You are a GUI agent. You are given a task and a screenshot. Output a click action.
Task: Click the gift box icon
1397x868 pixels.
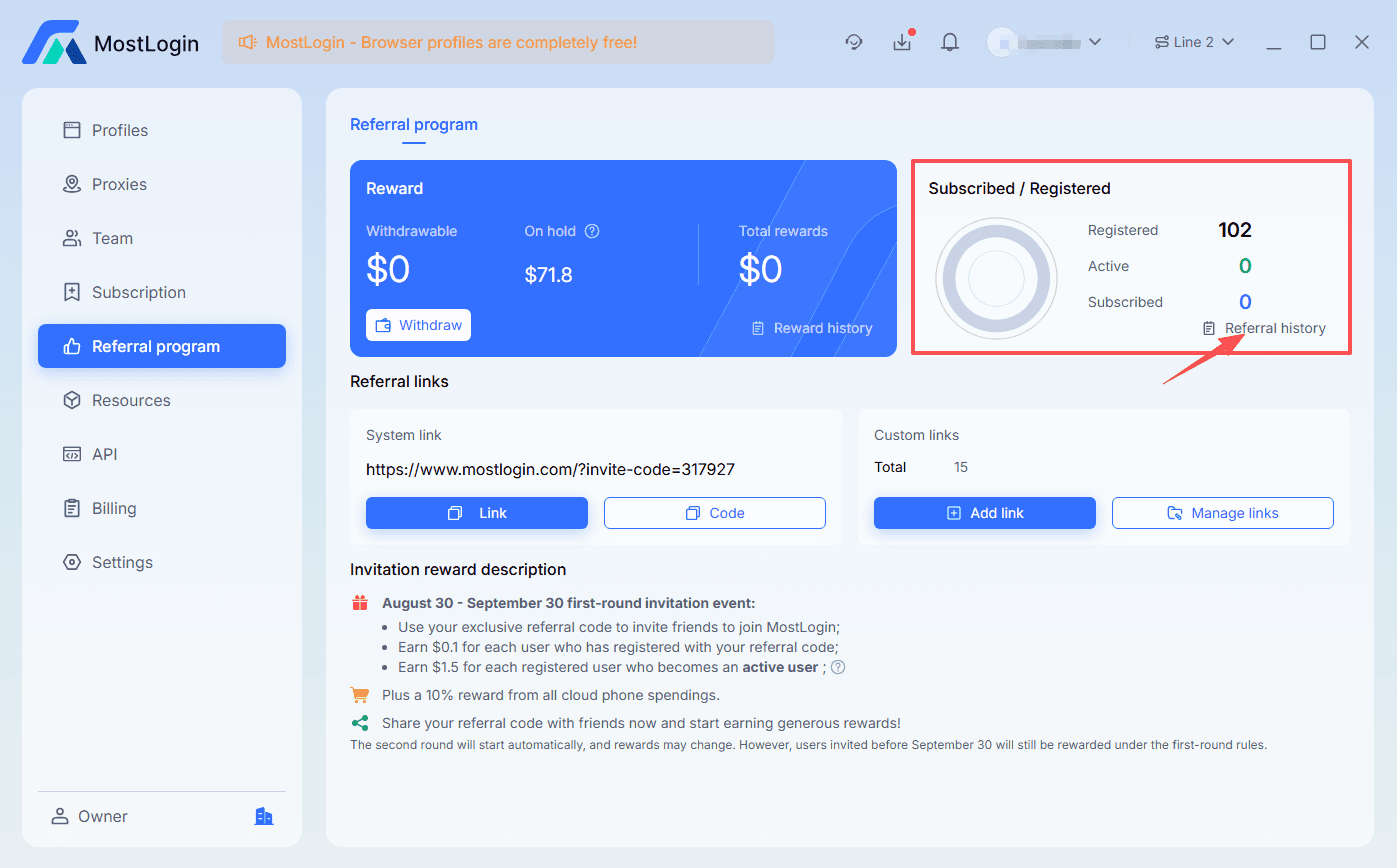coord(360,603)
